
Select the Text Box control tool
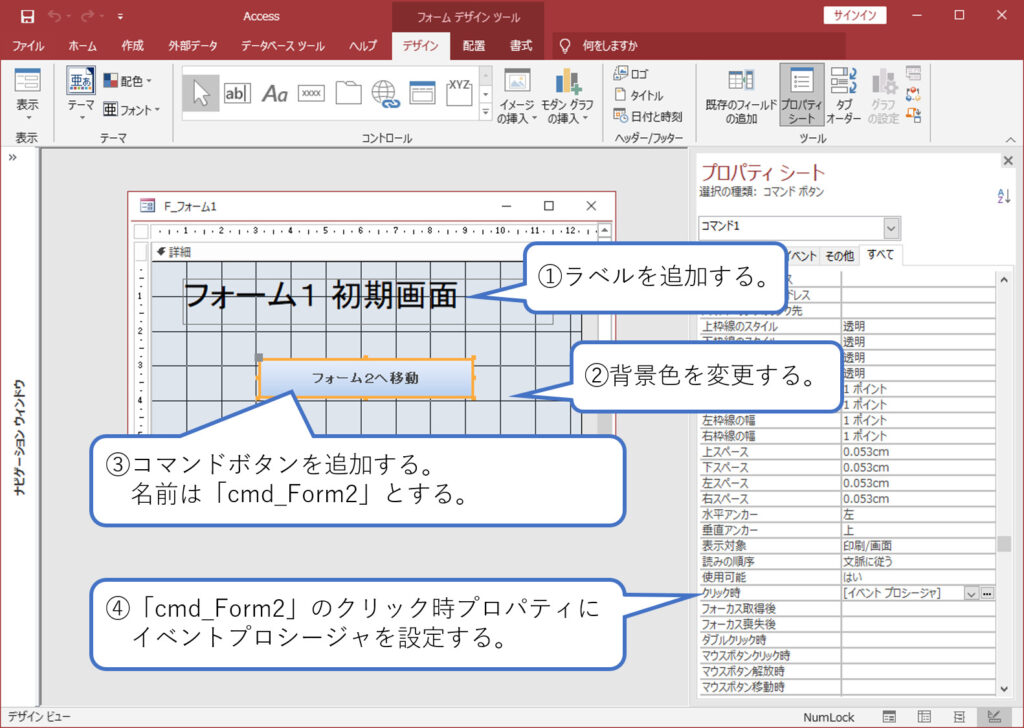click(x=237, y=93)
